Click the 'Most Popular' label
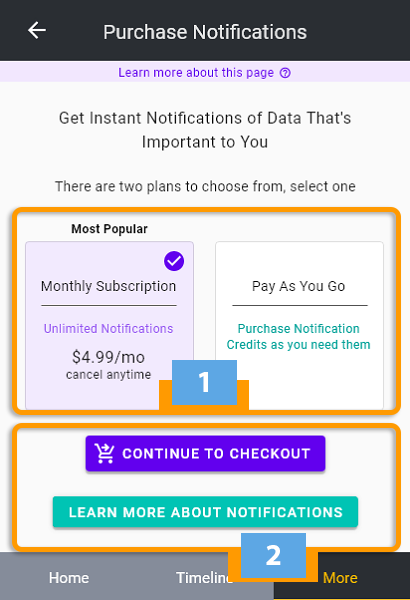 [109, 229]
